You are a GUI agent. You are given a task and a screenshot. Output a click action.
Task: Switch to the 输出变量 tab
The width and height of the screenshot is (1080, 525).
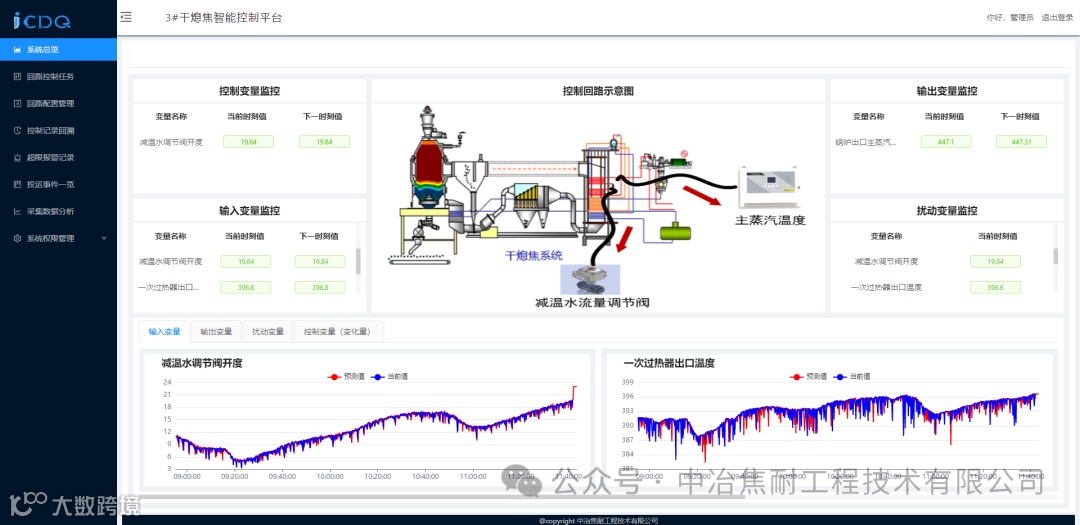[216, 331]
